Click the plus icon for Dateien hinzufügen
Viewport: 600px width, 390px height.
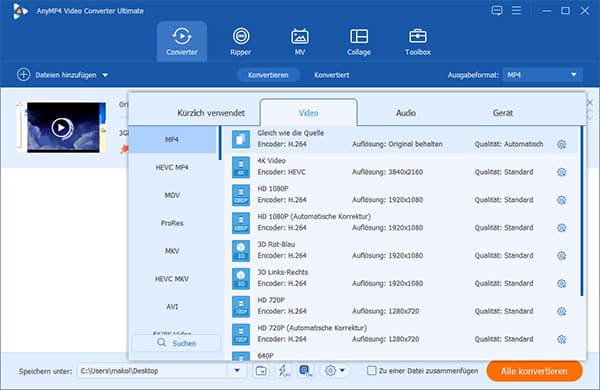click(23, 75)
